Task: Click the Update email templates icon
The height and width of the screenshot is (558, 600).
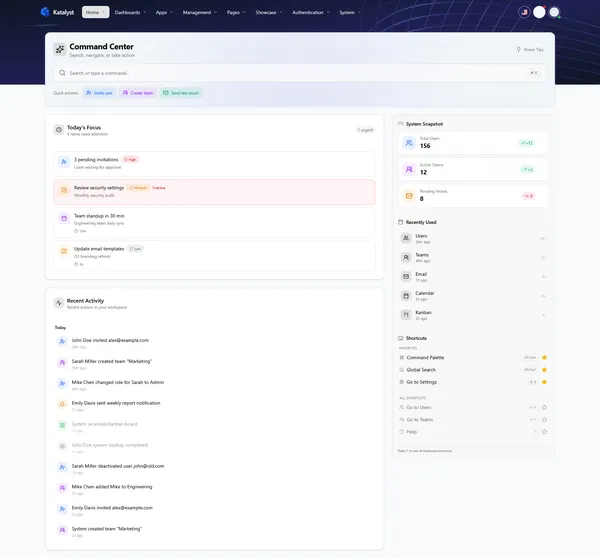Action: tap(64, 251)
